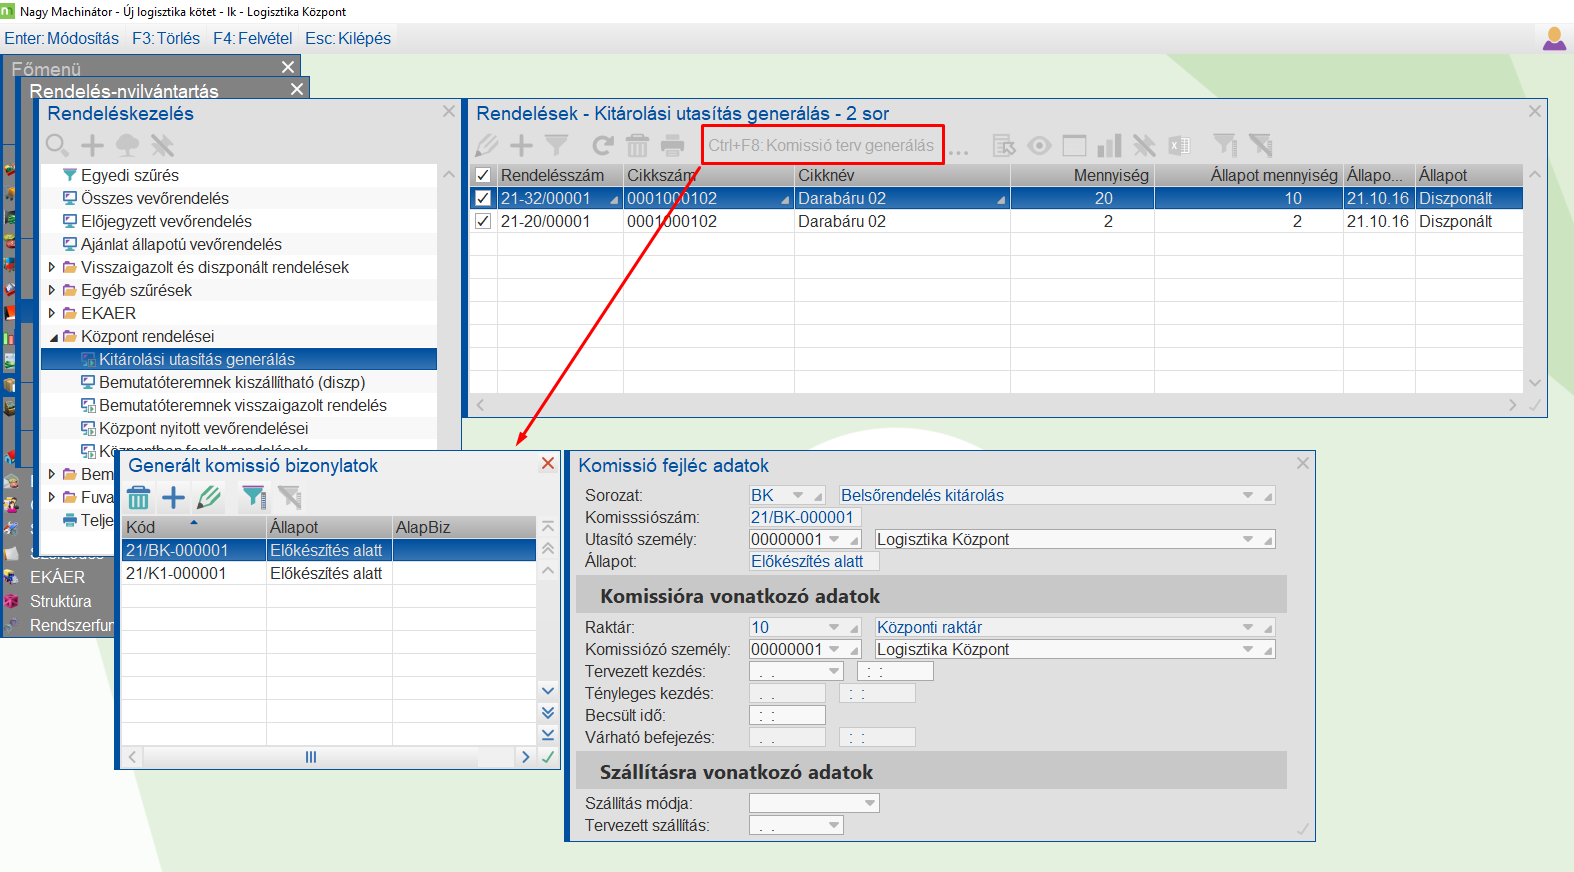Open the Sorozat BK dropdown

[x=798, y=495]
